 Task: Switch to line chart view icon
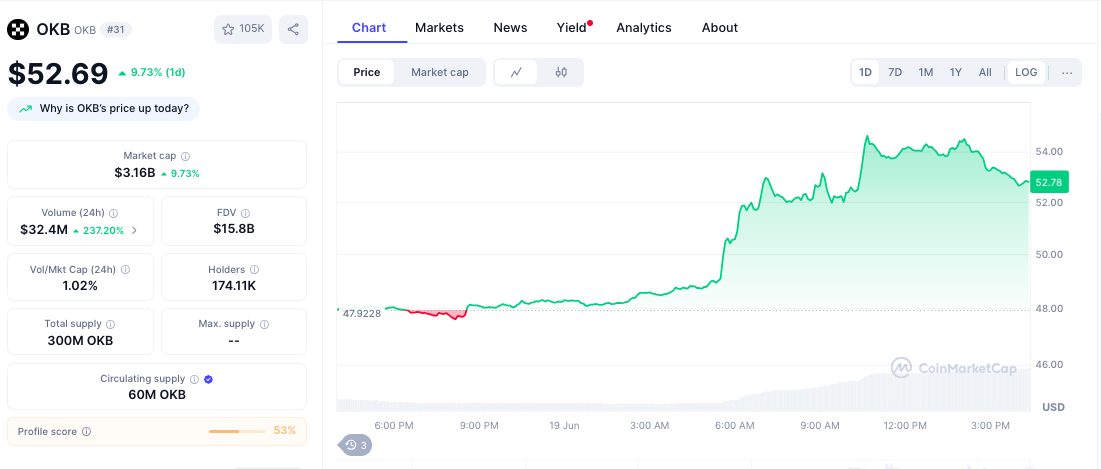(x=516, y=72)
